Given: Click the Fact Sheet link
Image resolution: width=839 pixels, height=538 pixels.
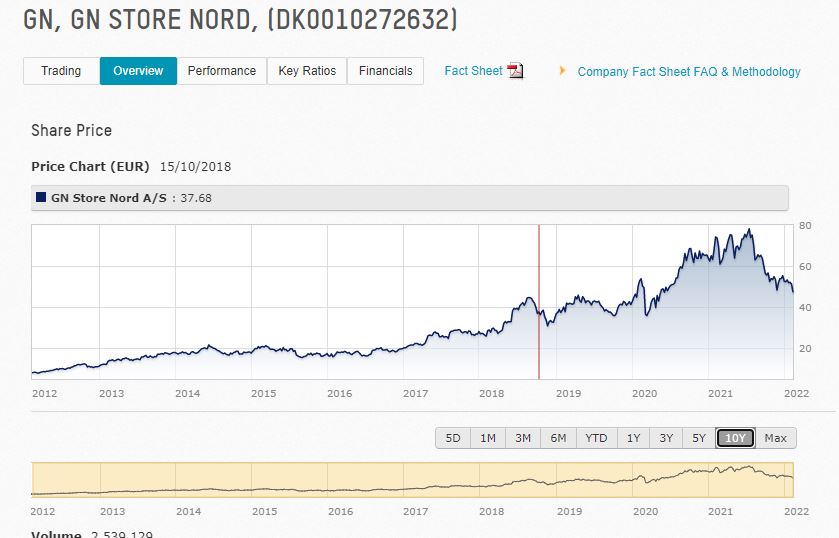Looking at the screenshot, I should [473, 71].
